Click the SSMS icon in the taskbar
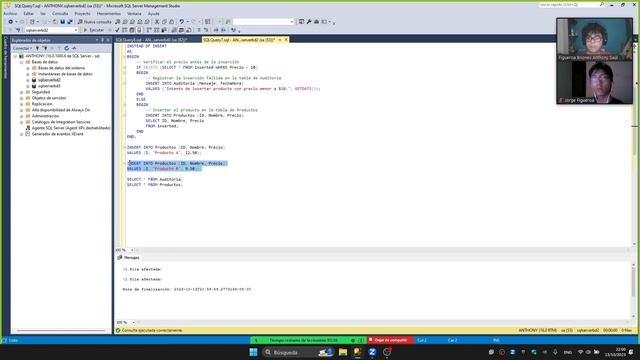 click(x=358, y=352)
